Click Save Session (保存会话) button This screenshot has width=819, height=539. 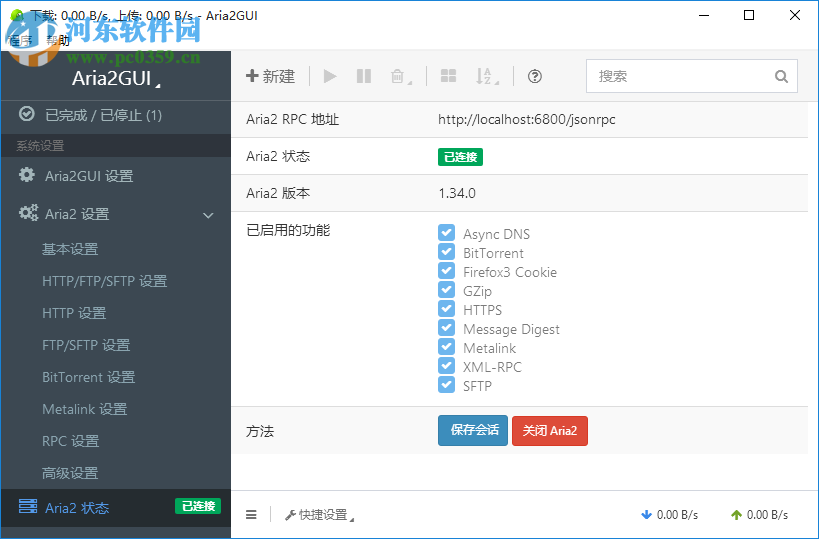[x=473, y=431]
